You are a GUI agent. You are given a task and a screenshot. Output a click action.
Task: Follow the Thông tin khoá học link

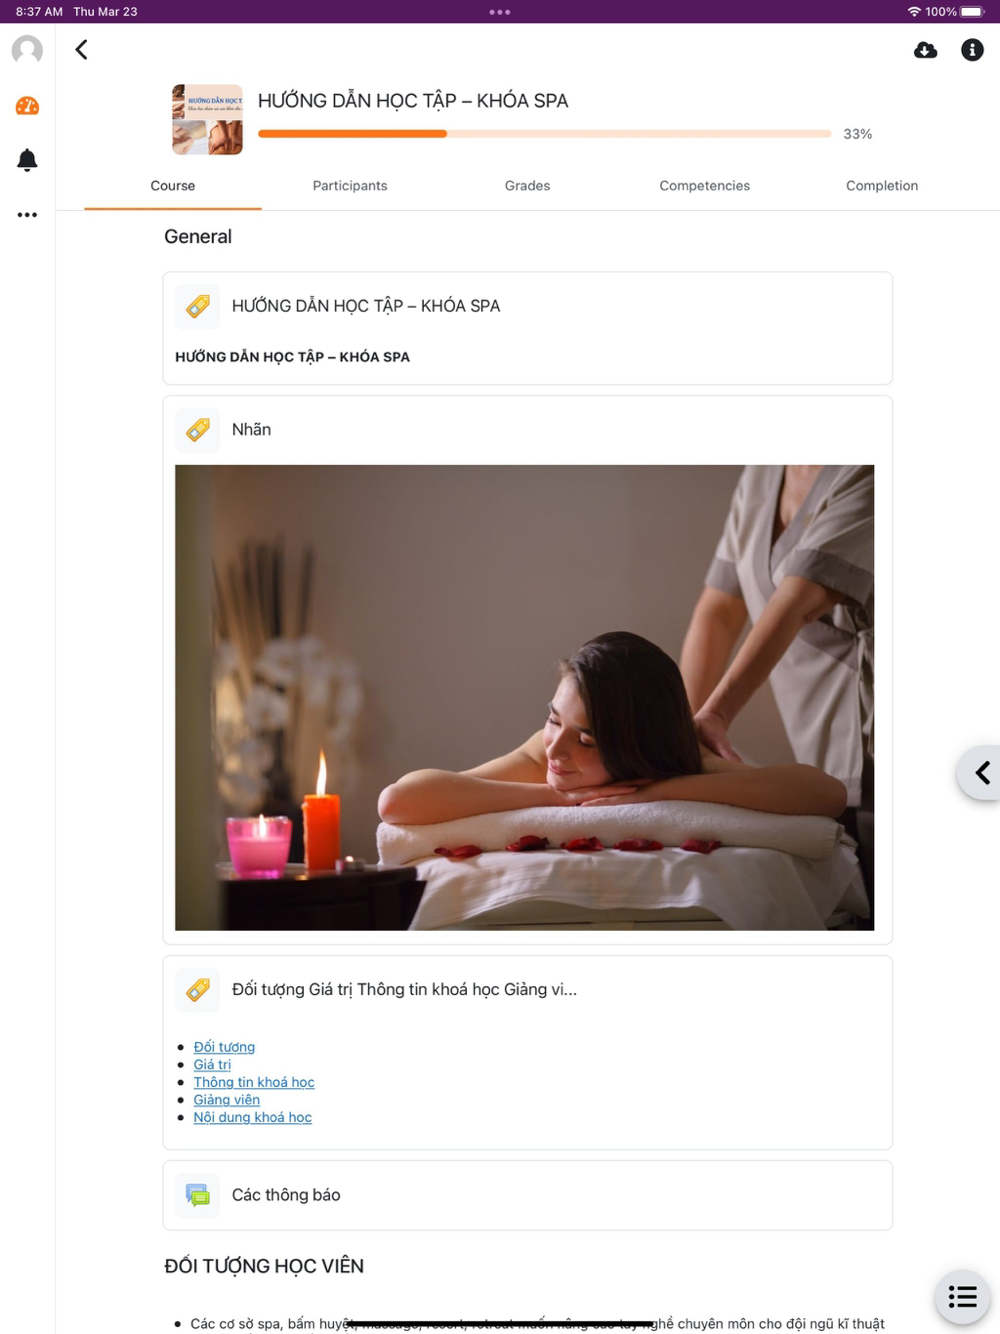click(x=254, y=1082)
